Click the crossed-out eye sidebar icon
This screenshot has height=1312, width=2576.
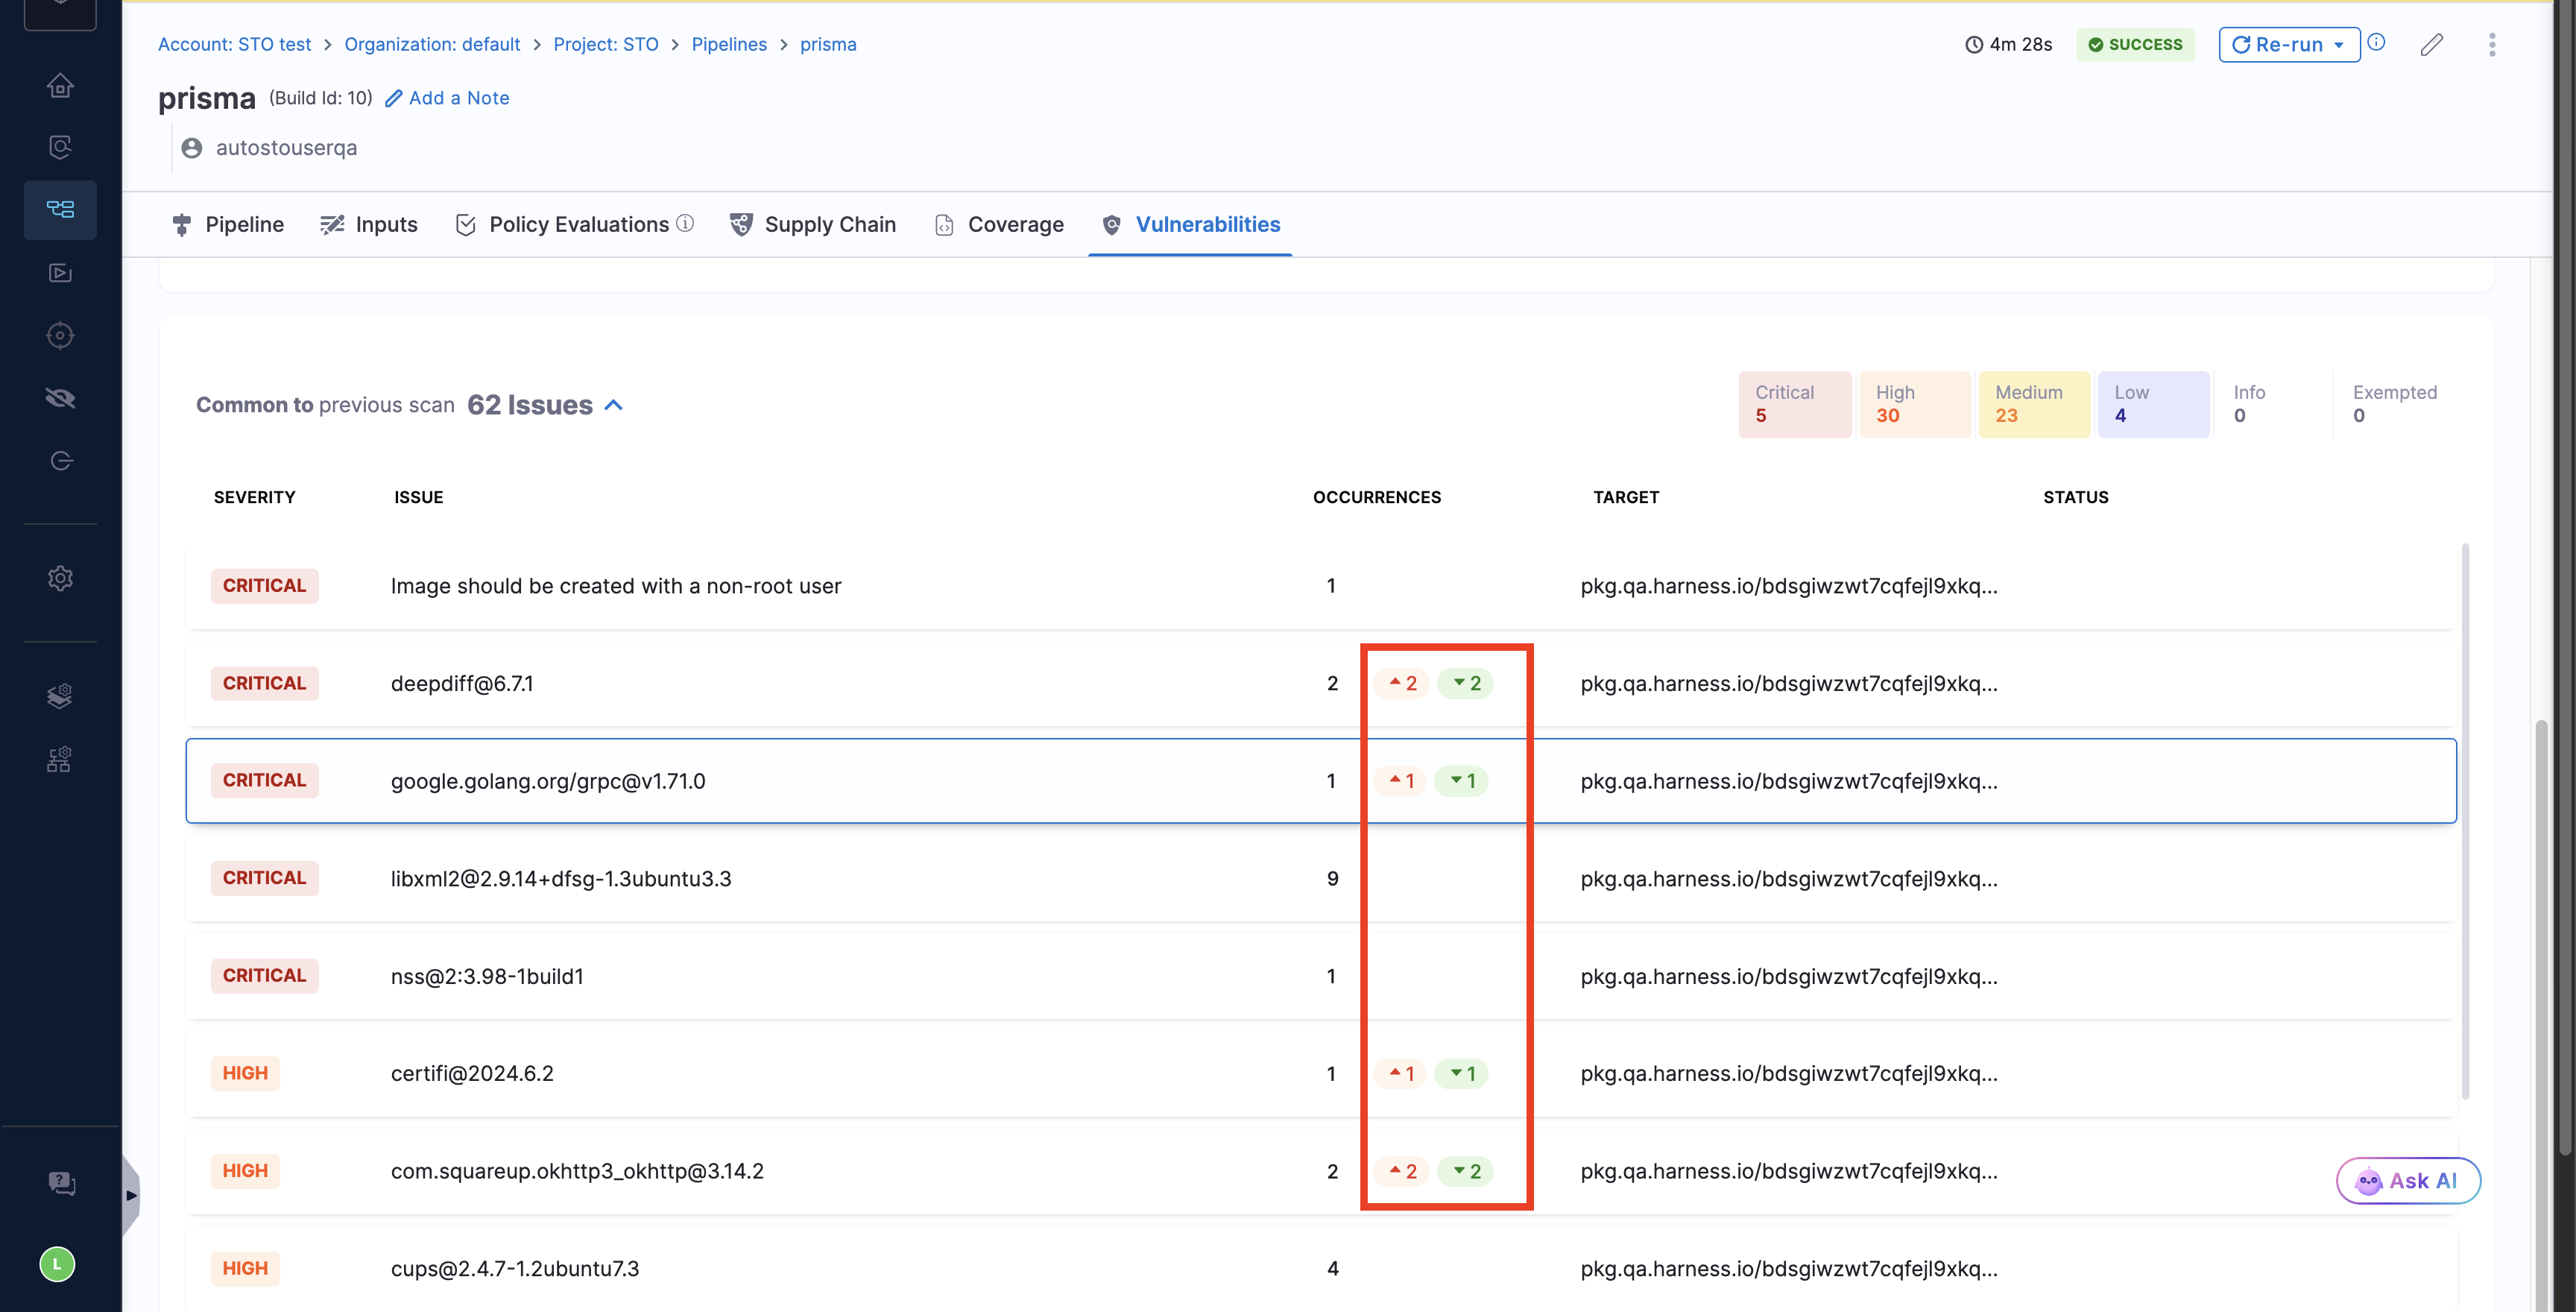[x=60, y=398]
